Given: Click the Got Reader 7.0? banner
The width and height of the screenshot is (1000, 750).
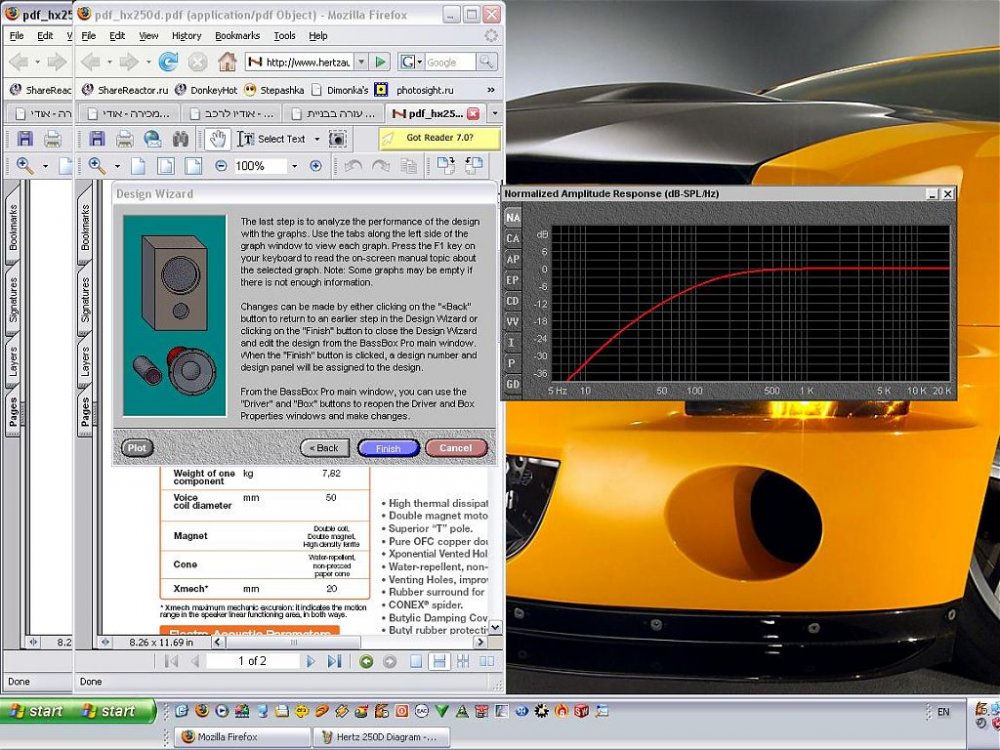Looking at the screenshot, I should (439, 138).
